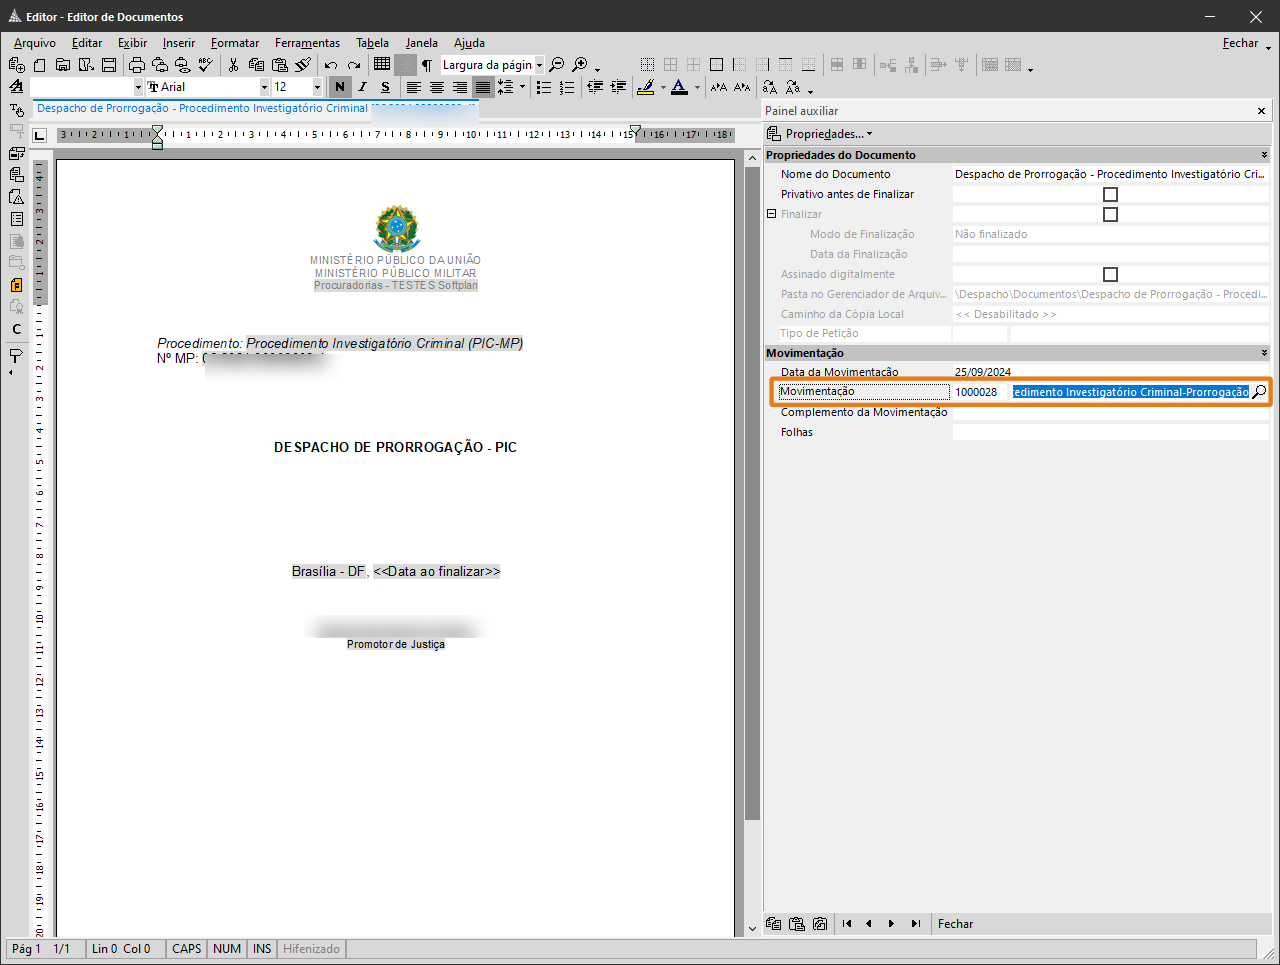Click the Zoom out magnifier icon

pos(557,65)
